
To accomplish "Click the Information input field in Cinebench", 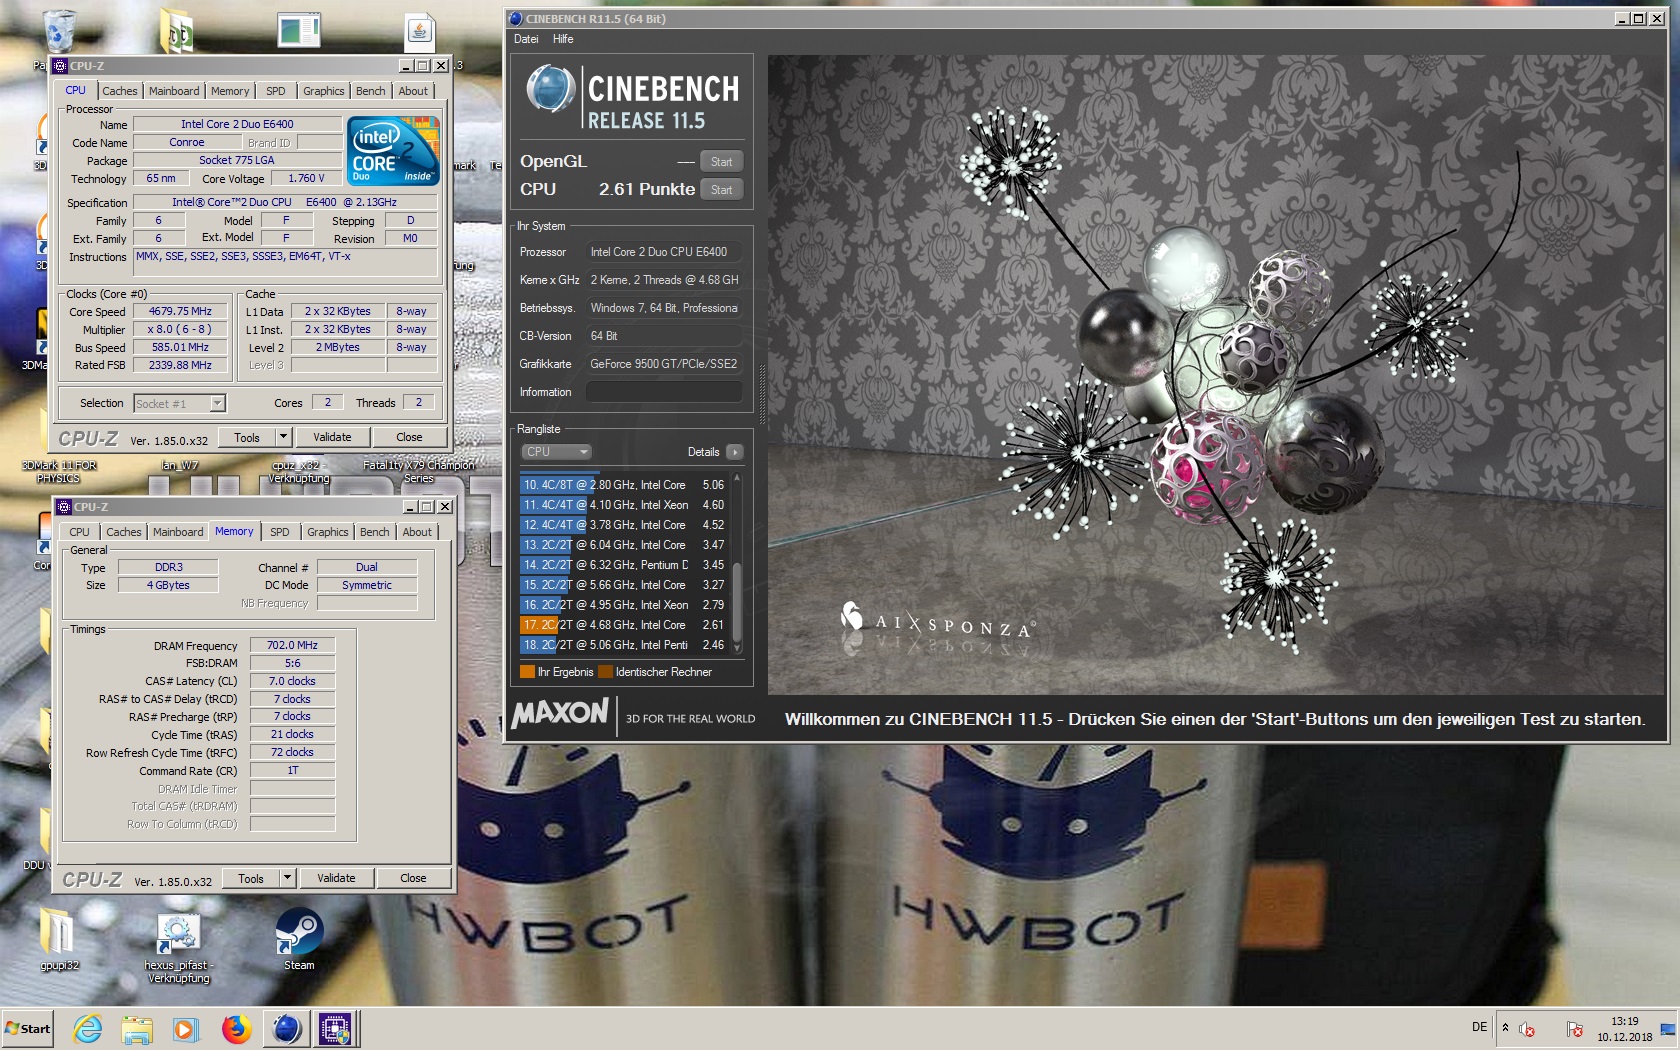I will [664, 392].
